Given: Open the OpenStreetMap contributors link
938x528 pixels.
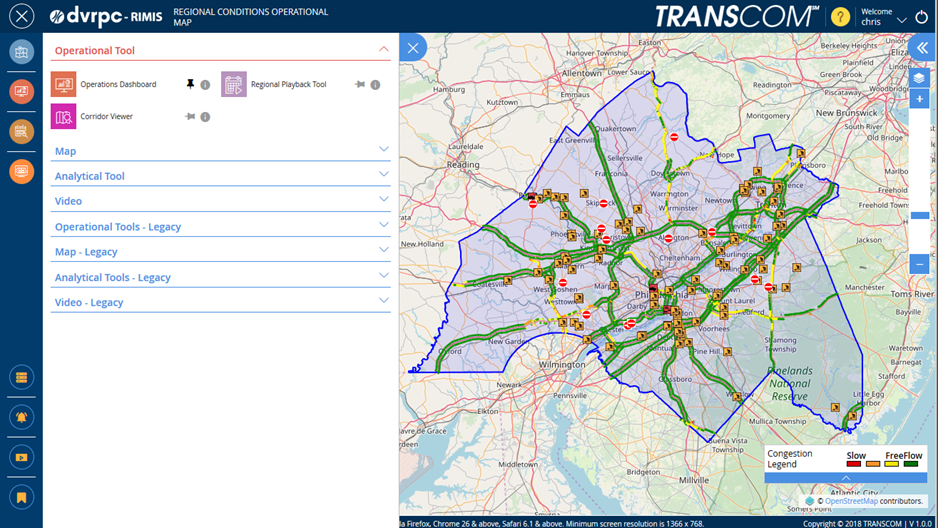Looking at the screenshot, I should (x=851, y=501).
